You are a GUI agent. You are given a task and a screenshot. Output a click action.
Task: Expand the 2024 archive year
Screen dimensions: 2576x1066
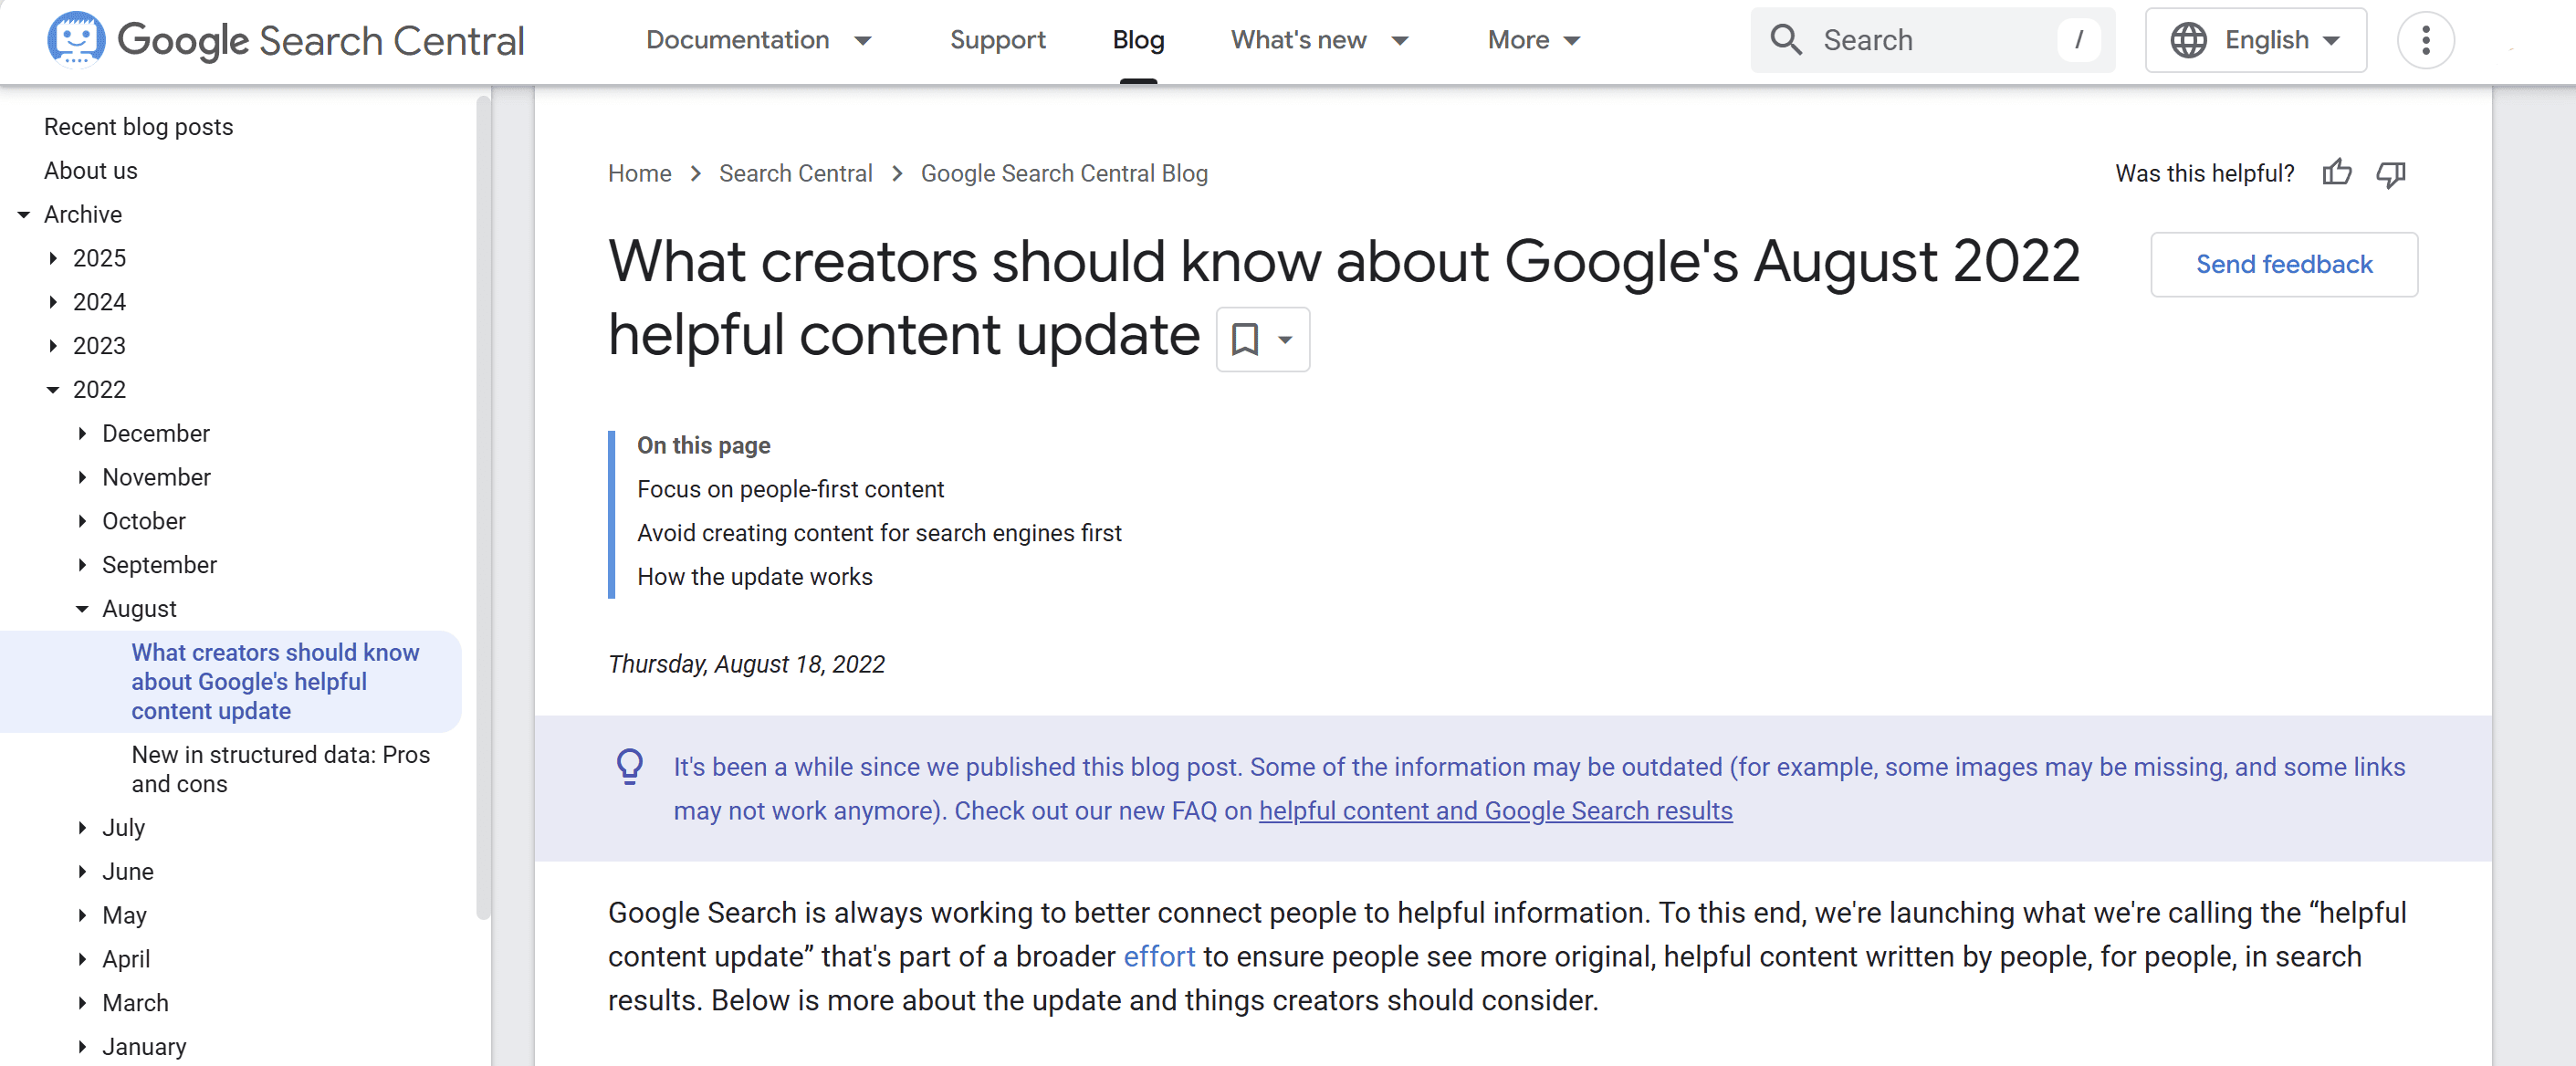(53, 302)
